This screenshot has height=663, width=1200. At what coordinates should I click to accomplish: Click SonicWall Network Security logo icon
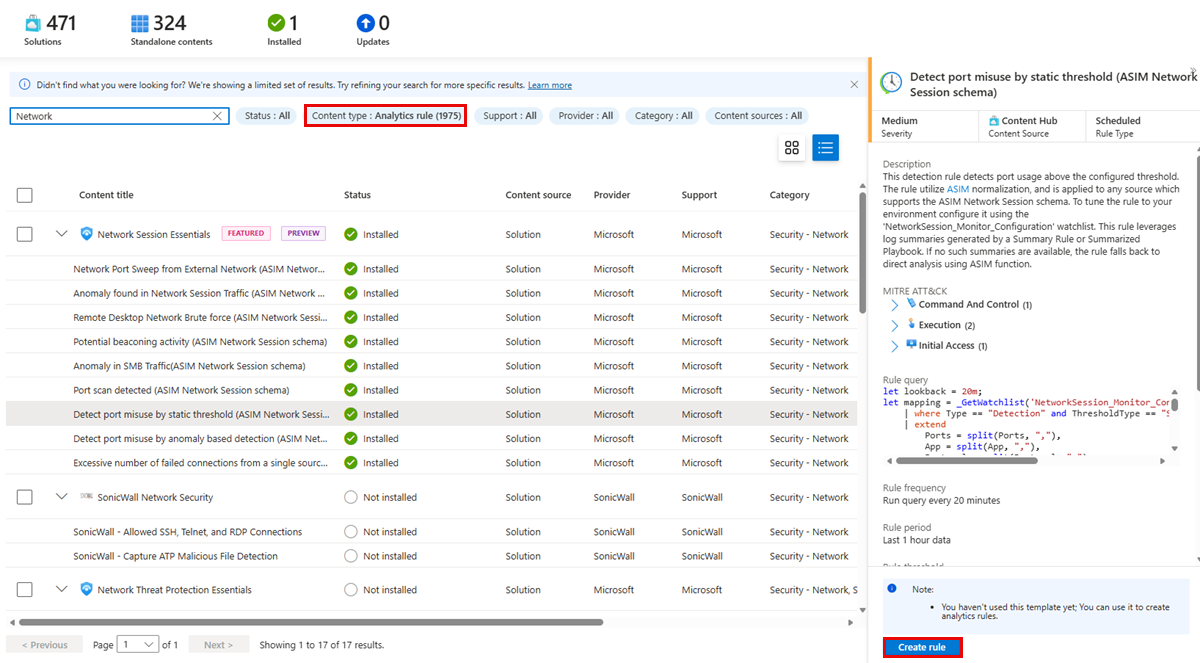click(87, 497)
